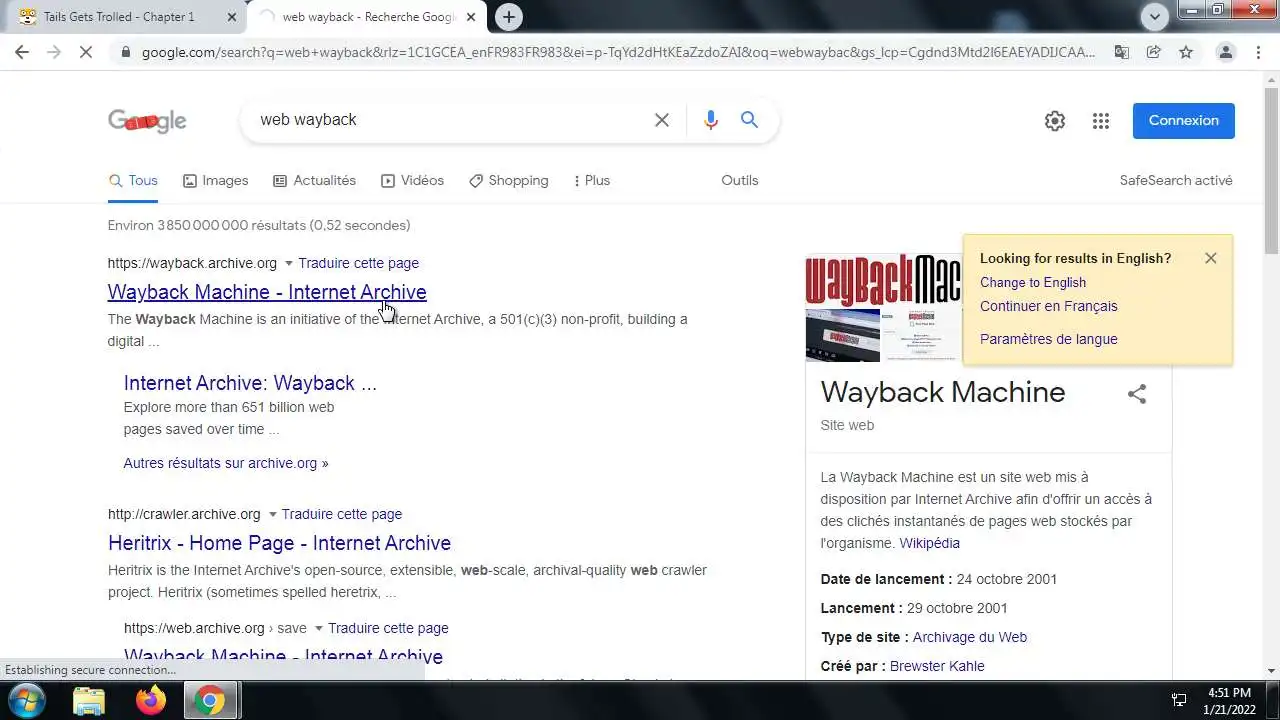Click in the Google search box
Viewport: 1280px width, 720px height.
pos(450,120)
